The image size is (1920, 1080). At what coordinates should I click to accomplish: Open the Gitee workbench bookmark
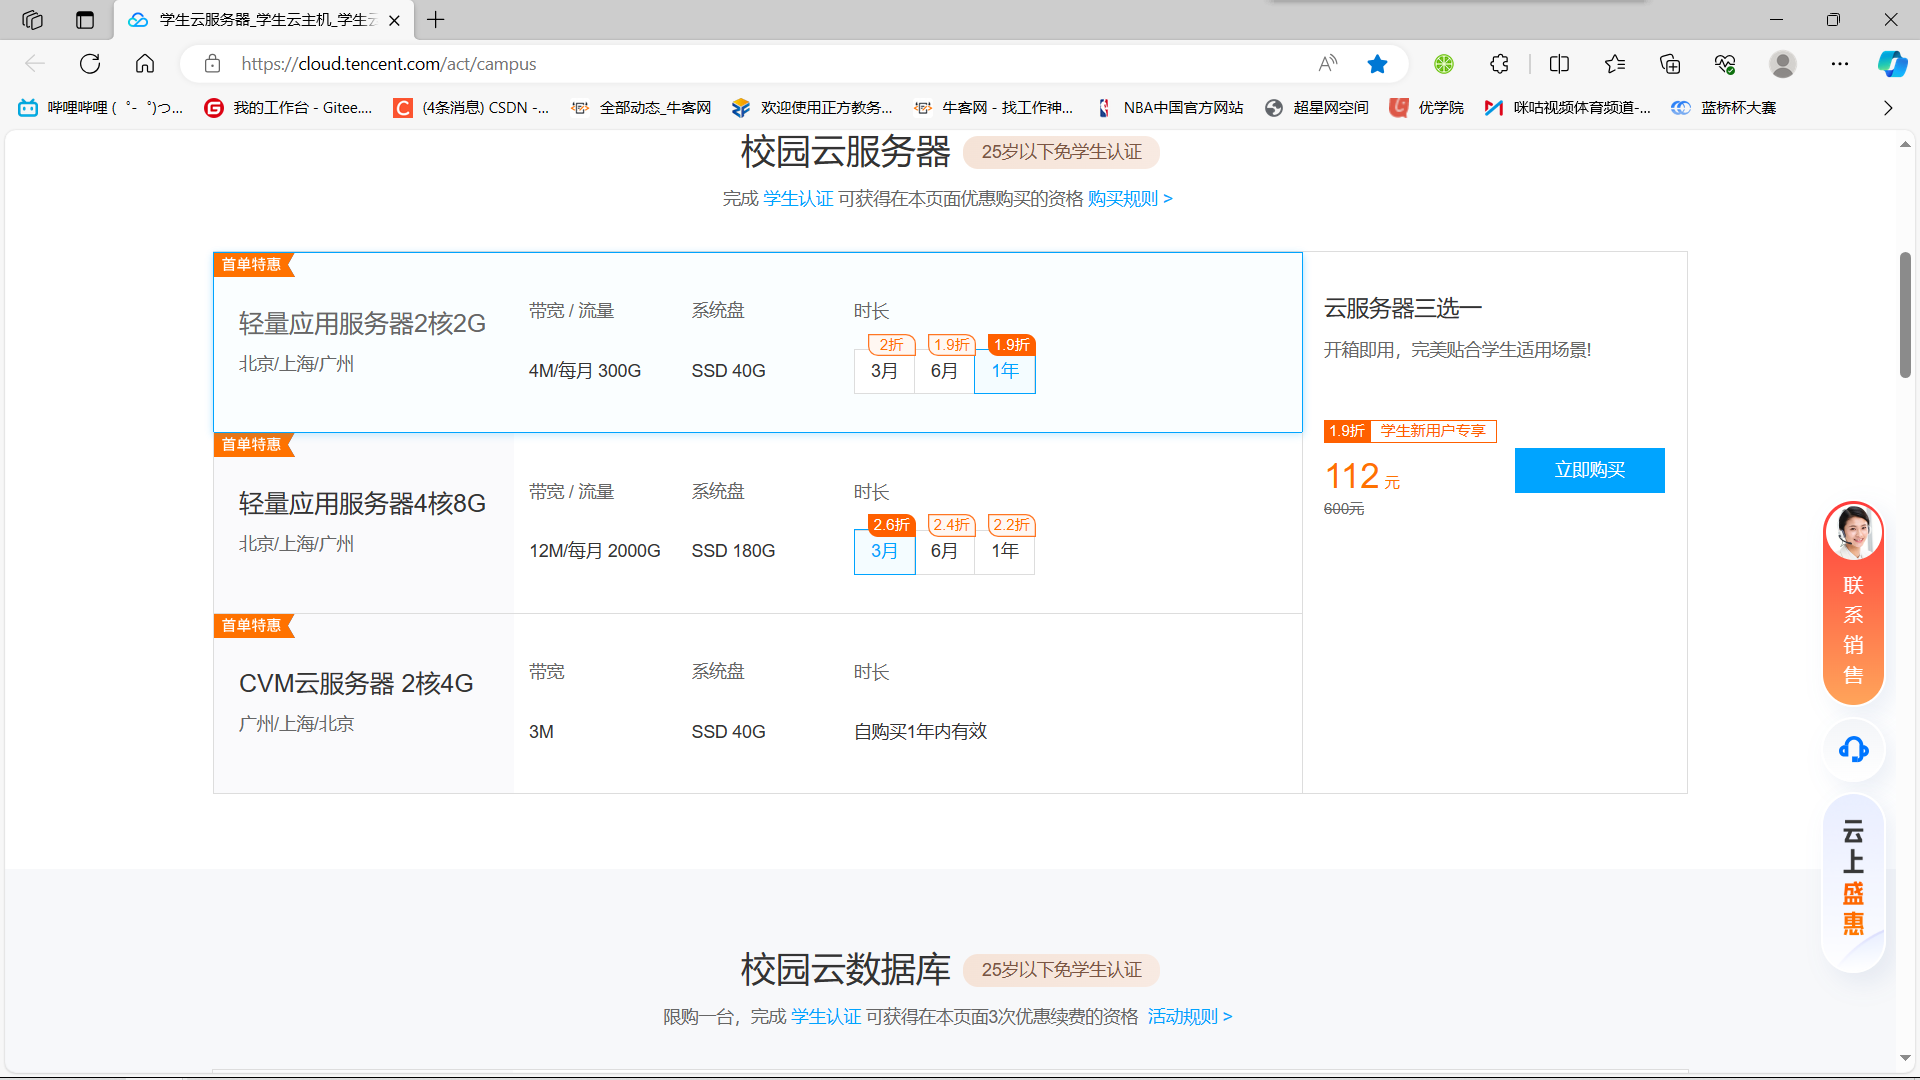pyautogui.click(x=288, y=108)
